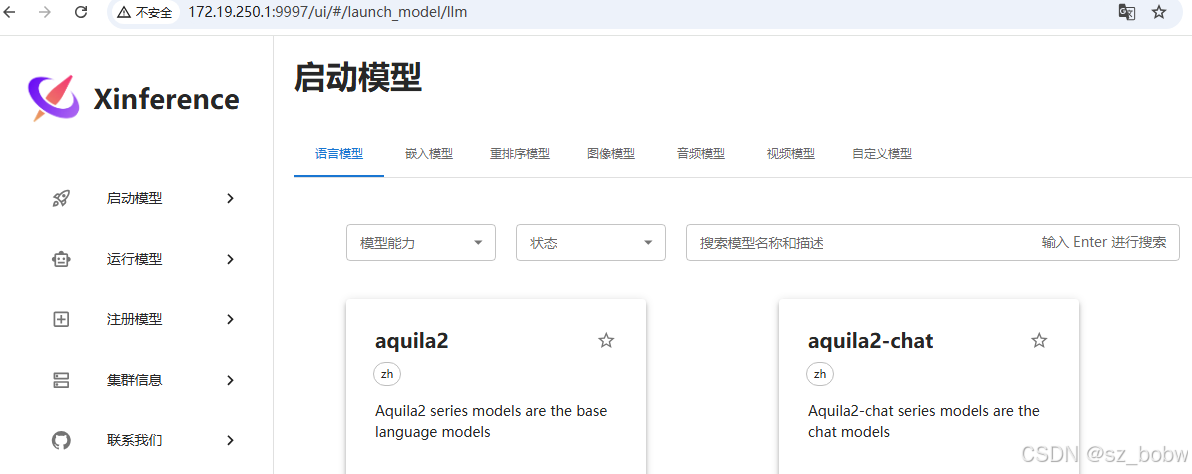This screenshot has height=474, width=1192.
Task: Click the Xinference brand name text
Action: coord(166,100)
